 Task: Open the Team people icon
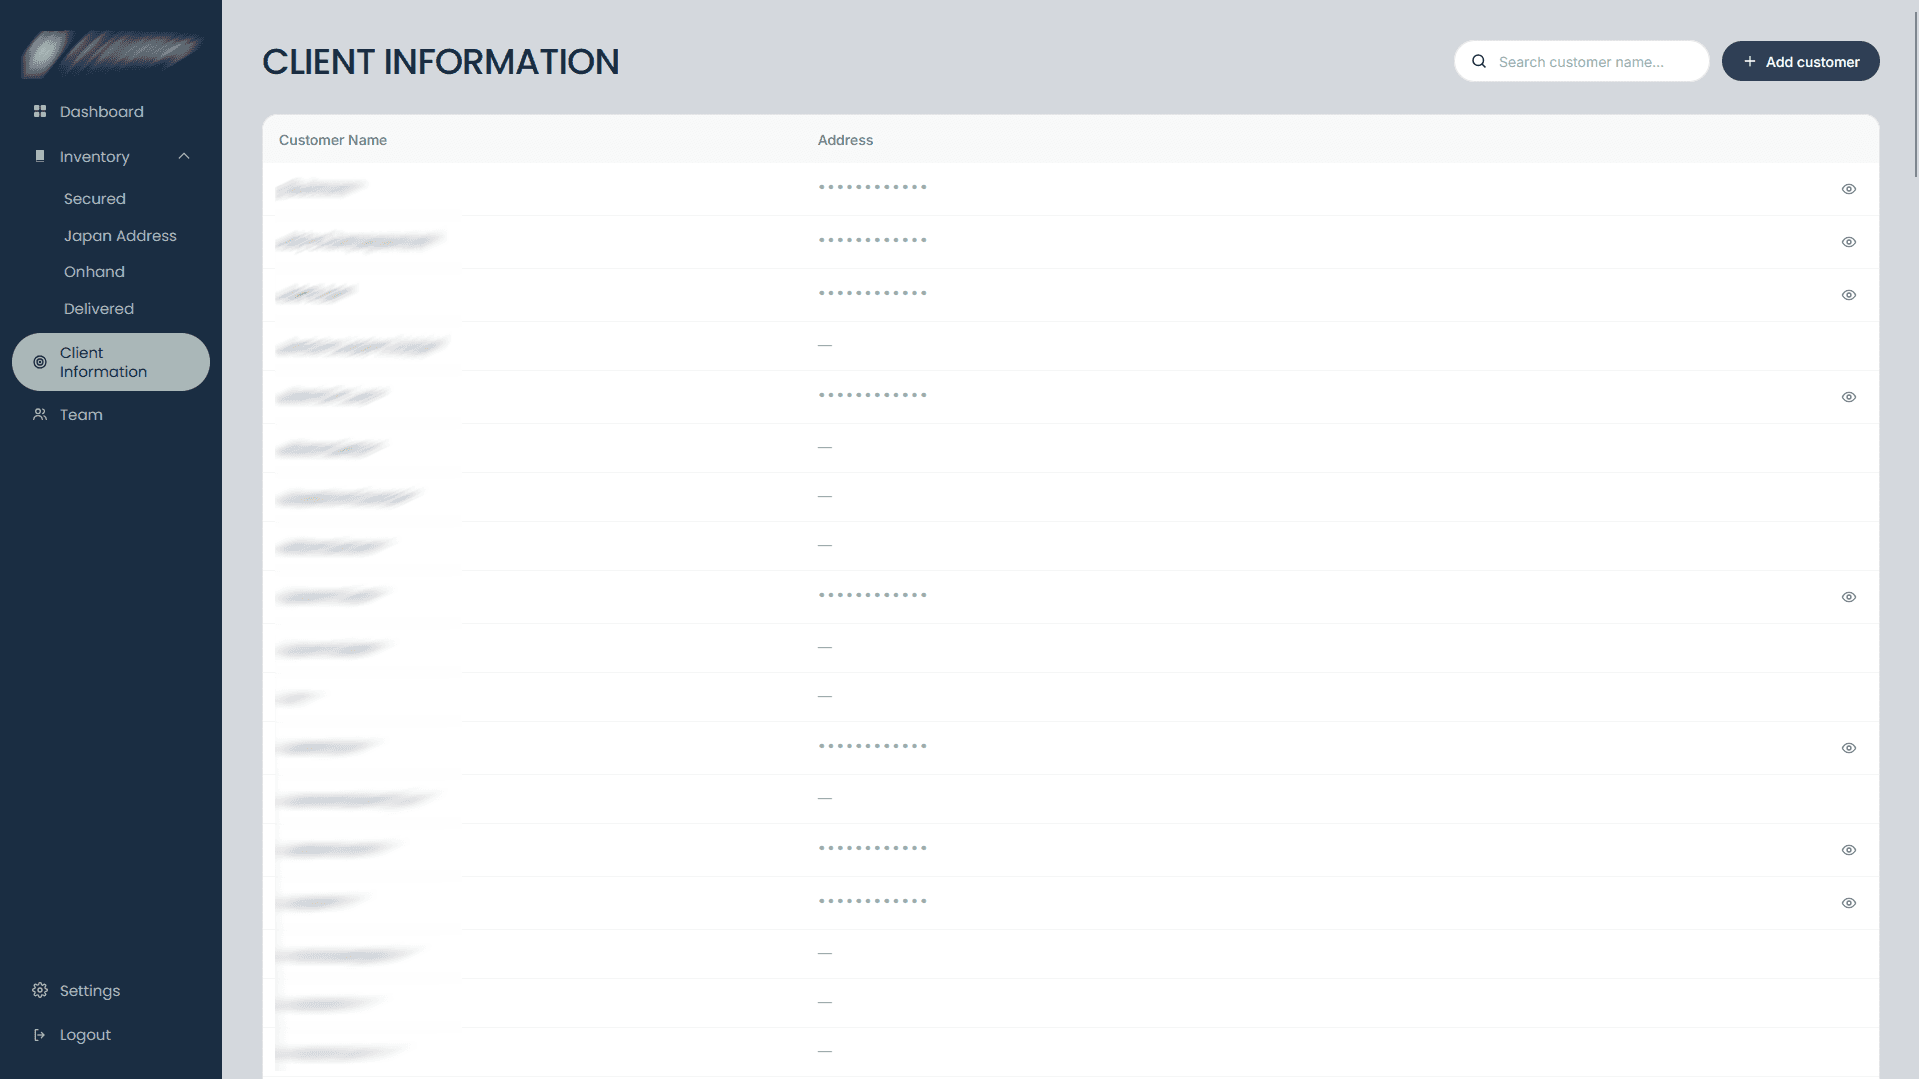(x=40, y=414)
